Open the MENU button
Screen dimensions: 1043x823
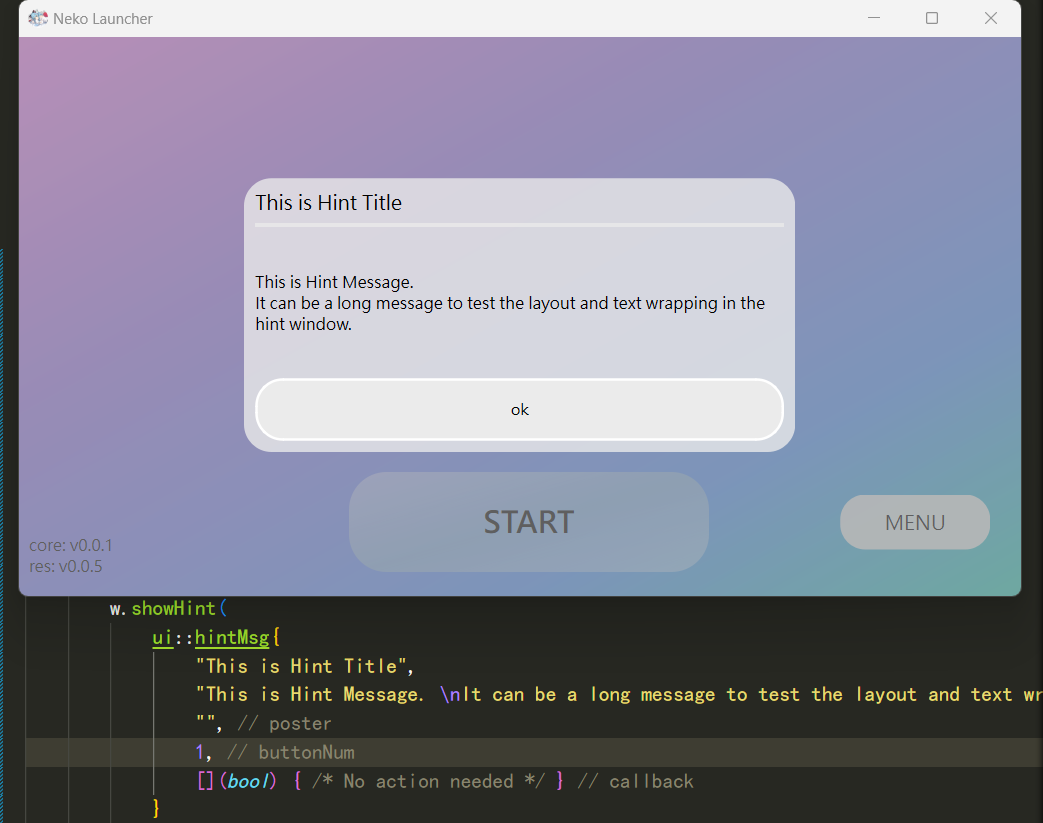(x=915, y=522)
